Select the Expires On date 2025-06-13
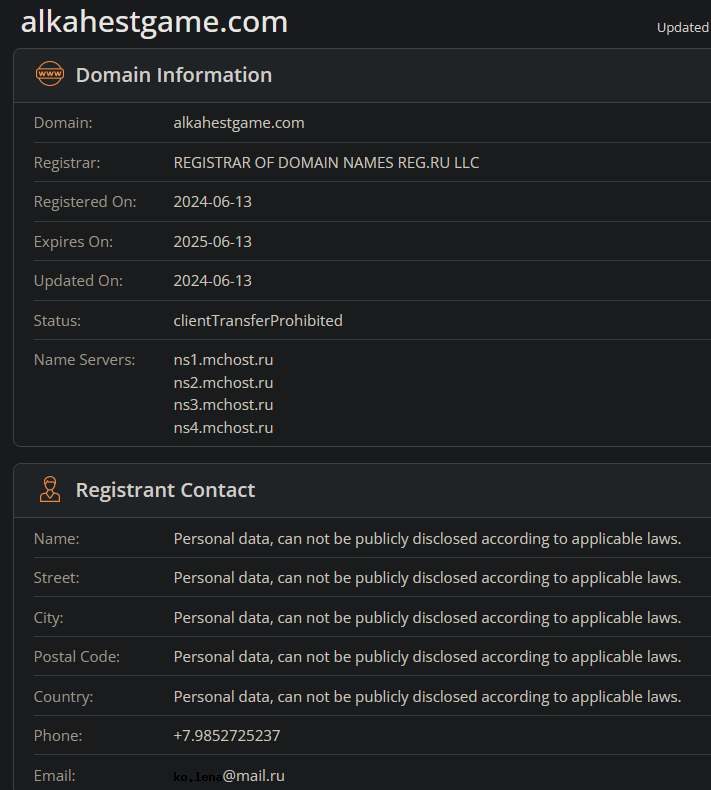The height and width of the screenshot is (790, 711). [x=212, y=242]
